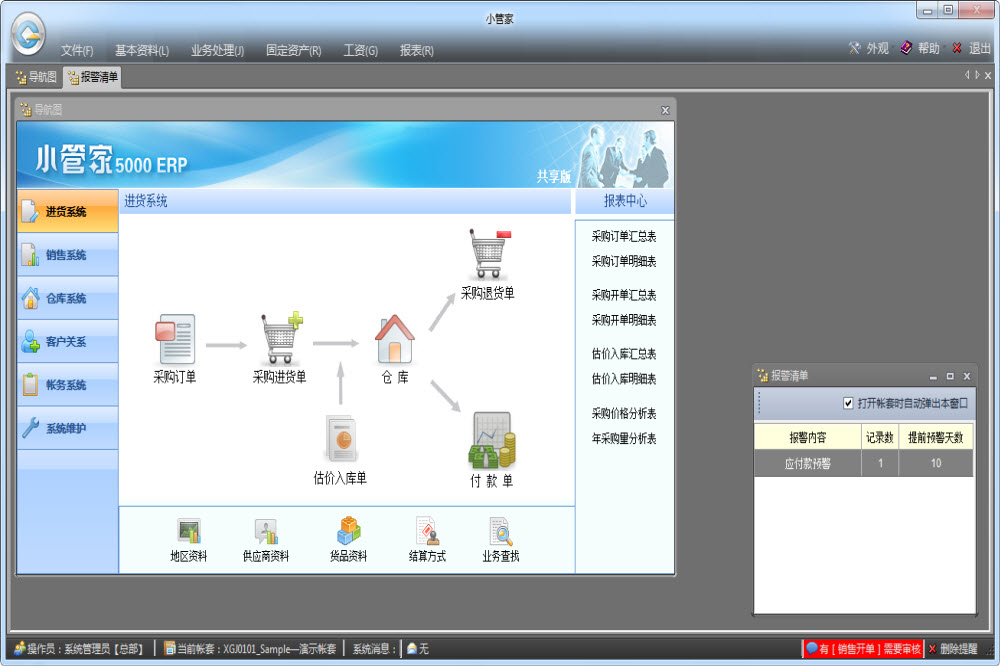The image size is (1000, 666).
Task: Toggle 打开帐套时自动弹出本窗口 checkbox
Action: point(849,403)
